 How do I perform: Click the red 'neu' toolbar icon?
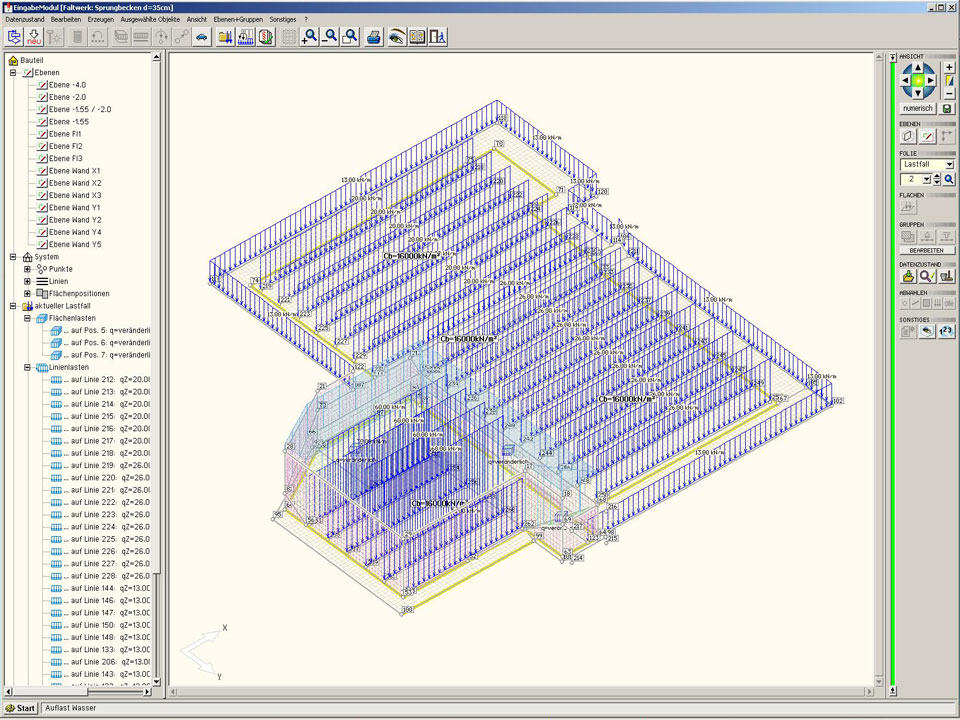(34, 37)
